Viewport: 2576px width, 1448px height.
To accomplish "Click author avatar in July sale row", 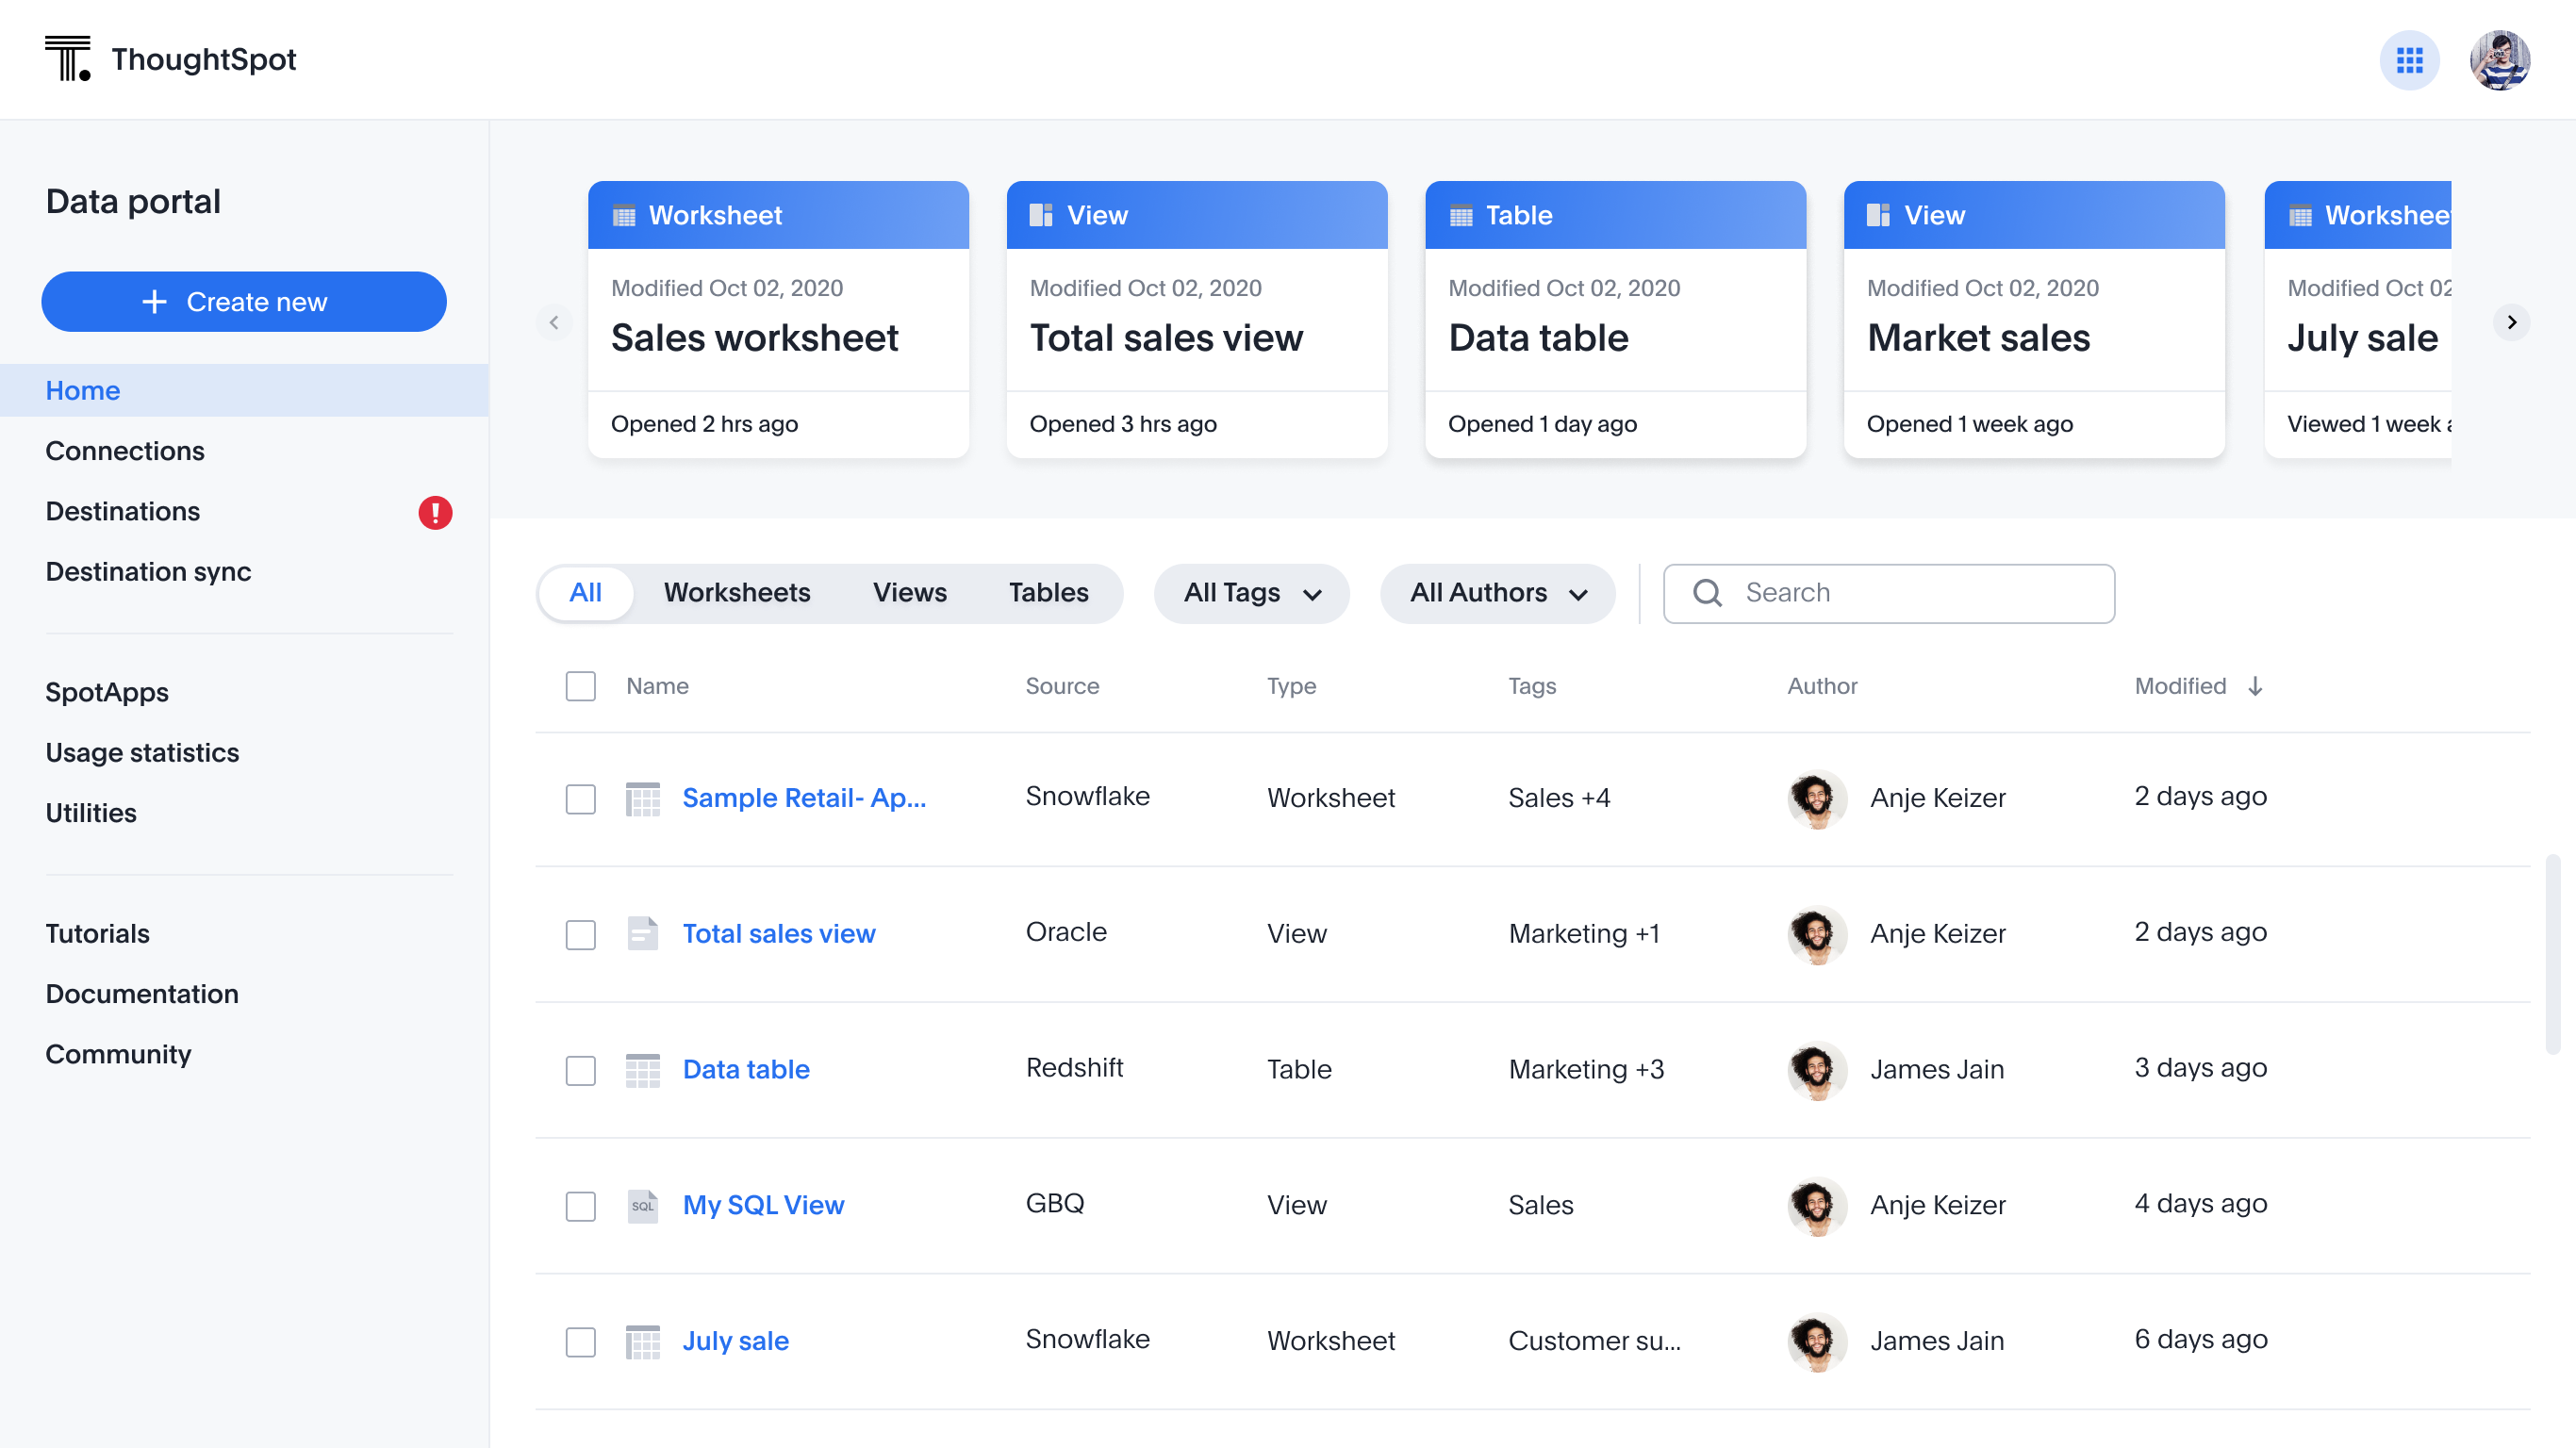I will 1817,1342.
